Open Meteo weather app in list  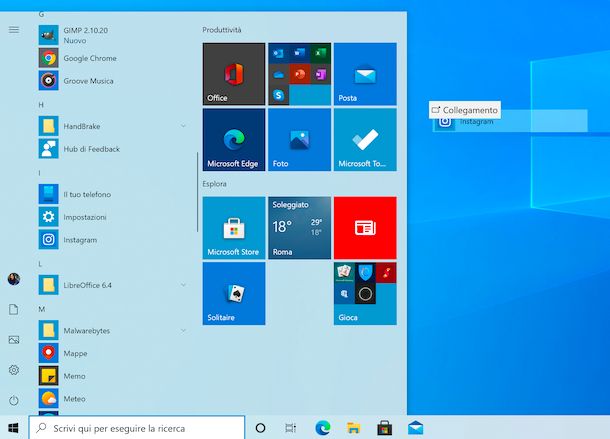click(113, 399)
